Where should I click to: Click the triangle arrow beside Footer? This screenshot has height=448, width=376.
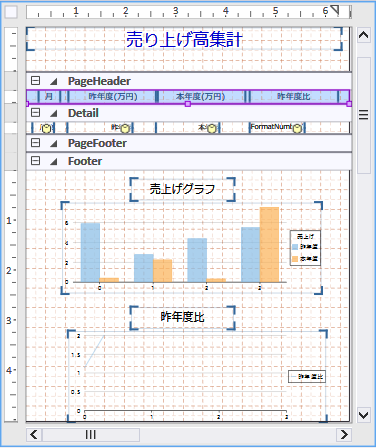pos(53,161)
